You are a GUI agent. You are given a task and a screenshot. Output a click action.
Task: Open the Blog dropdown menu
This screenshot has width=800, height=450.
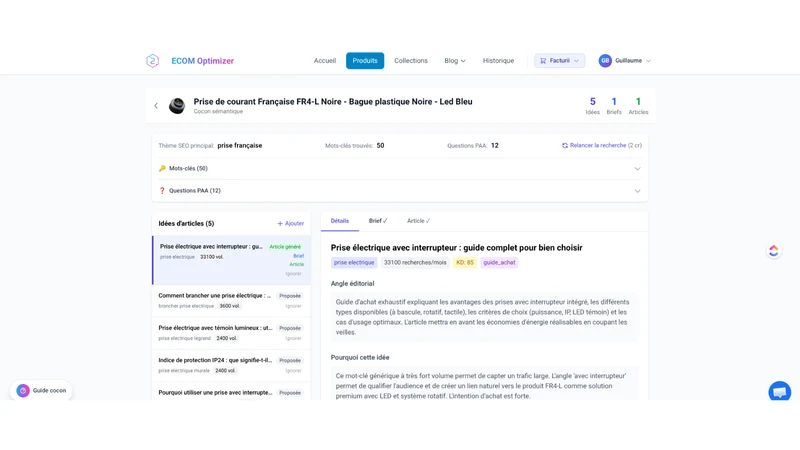pos(455,61)
